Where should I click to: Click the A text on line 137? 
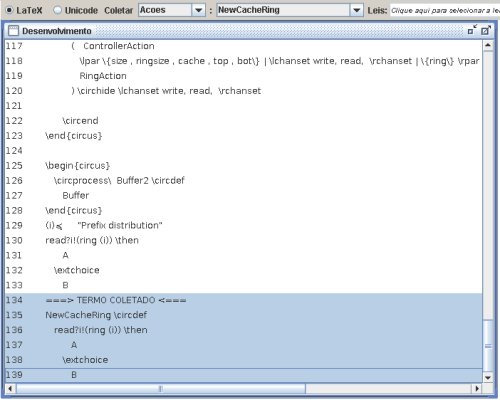pyautogui.click(x=74, y=345)
